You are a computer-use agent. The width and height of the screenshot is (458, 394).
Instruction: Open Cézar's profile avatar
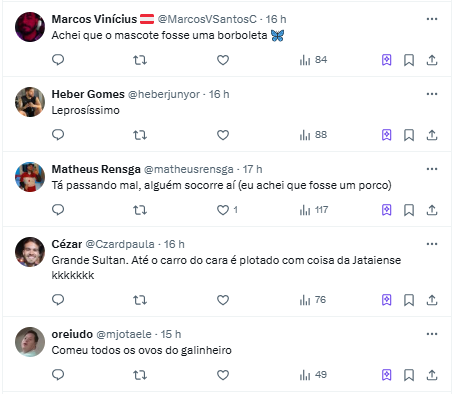(x=30, y=252)
